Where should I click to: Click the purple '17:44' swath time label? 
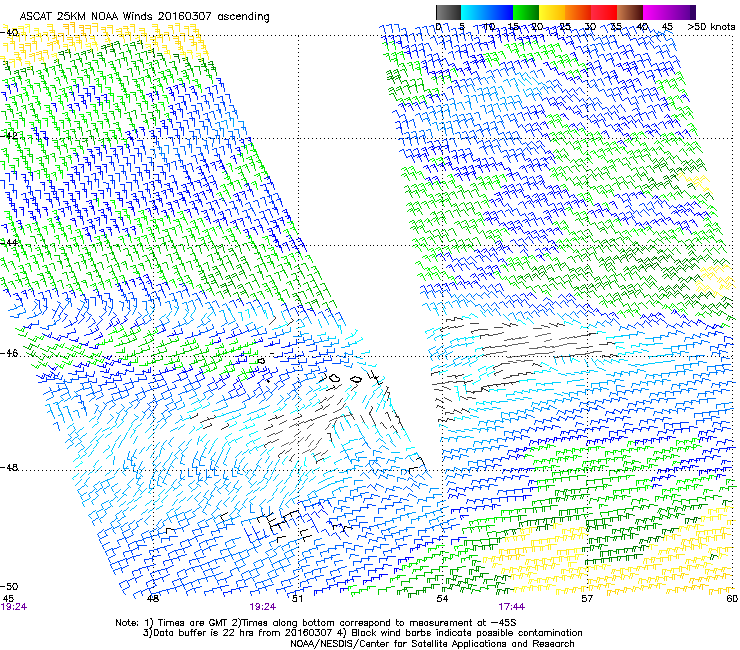point(512,607)
